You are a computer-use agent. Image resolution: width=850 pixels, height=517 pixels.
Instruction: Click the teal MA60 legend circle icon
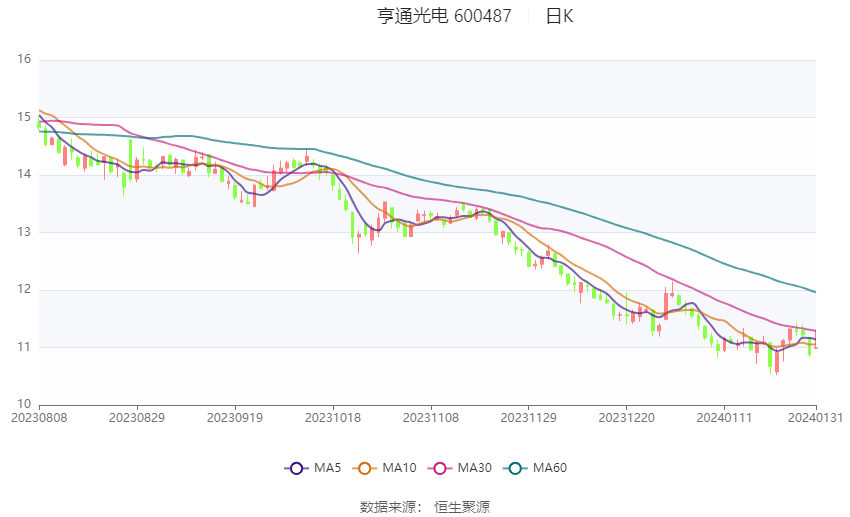[515, 468]
